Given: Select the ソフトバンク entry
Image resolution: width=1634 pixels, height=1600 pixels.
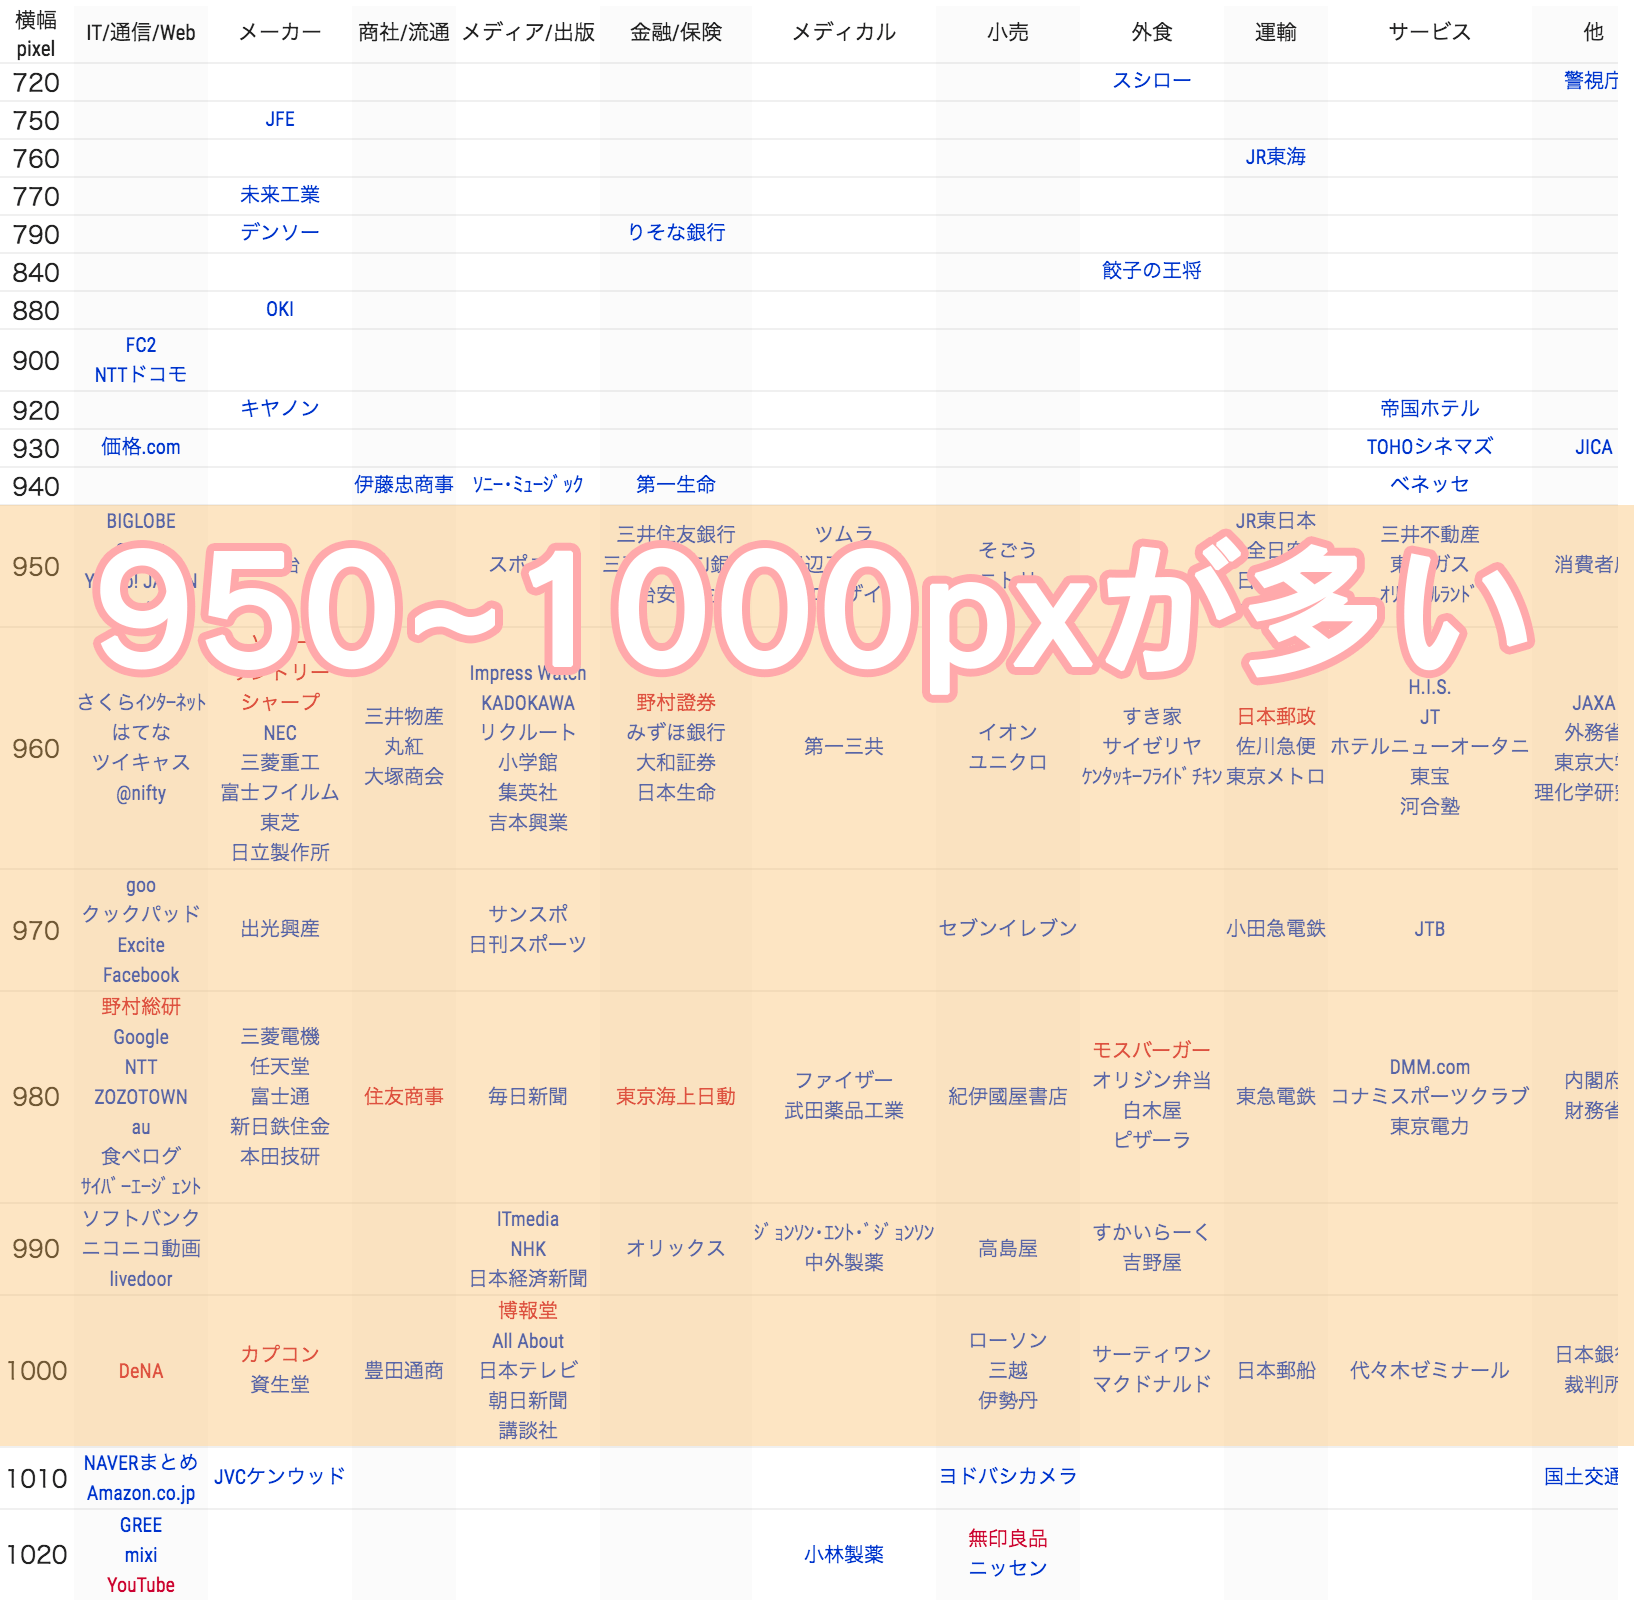Looking at the screenshot, I should (141, 1219).
